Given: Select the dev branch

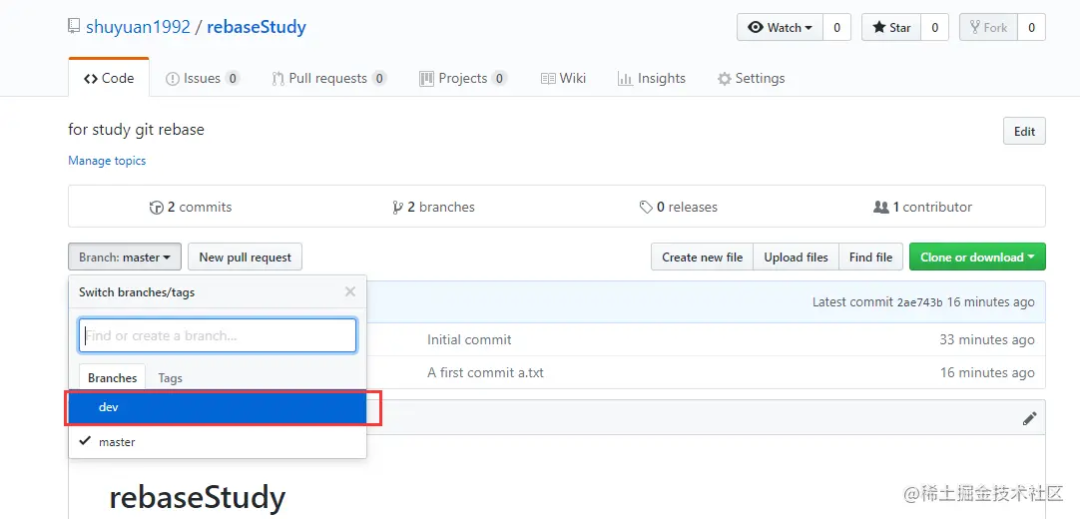Looking at the screenshot, I should point(217,407).
